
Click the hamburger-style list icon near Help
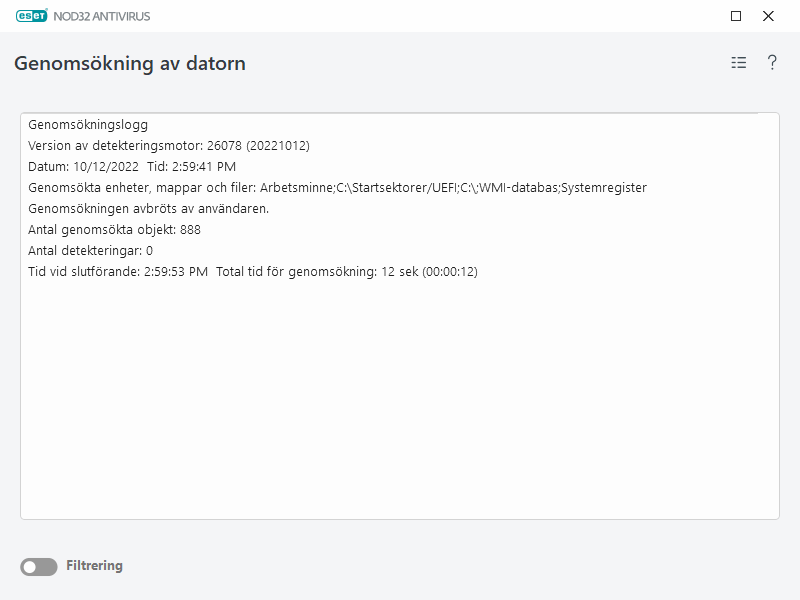[738, 62]
